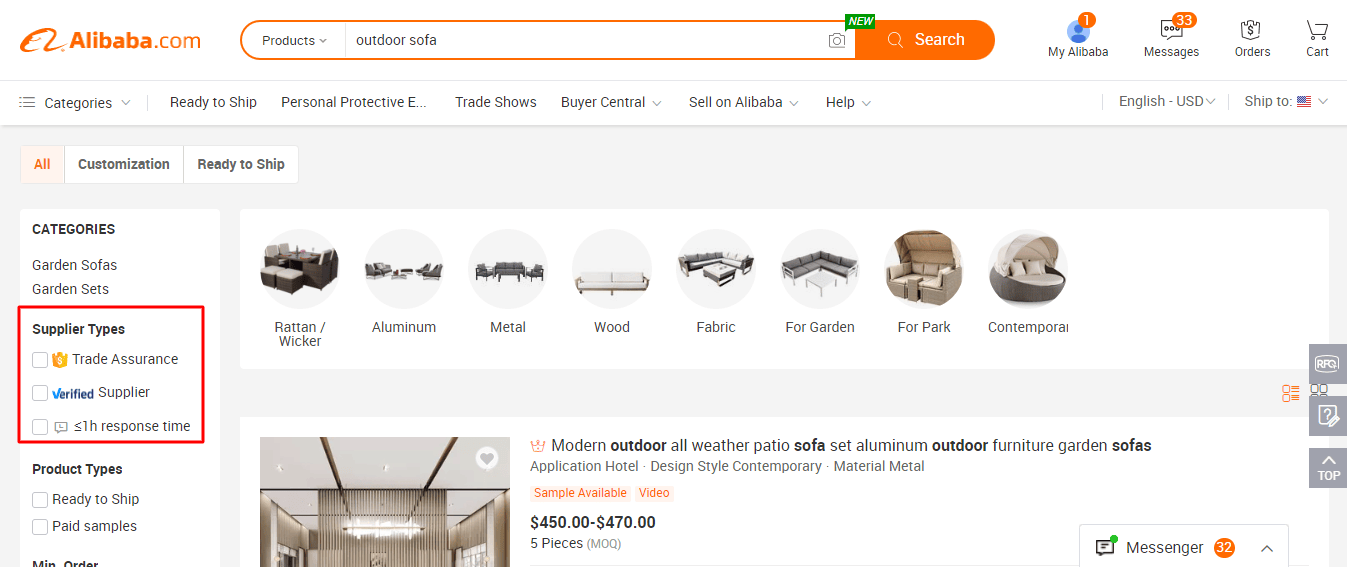Enable the Trade Assurance checkbox

point(40,360)
